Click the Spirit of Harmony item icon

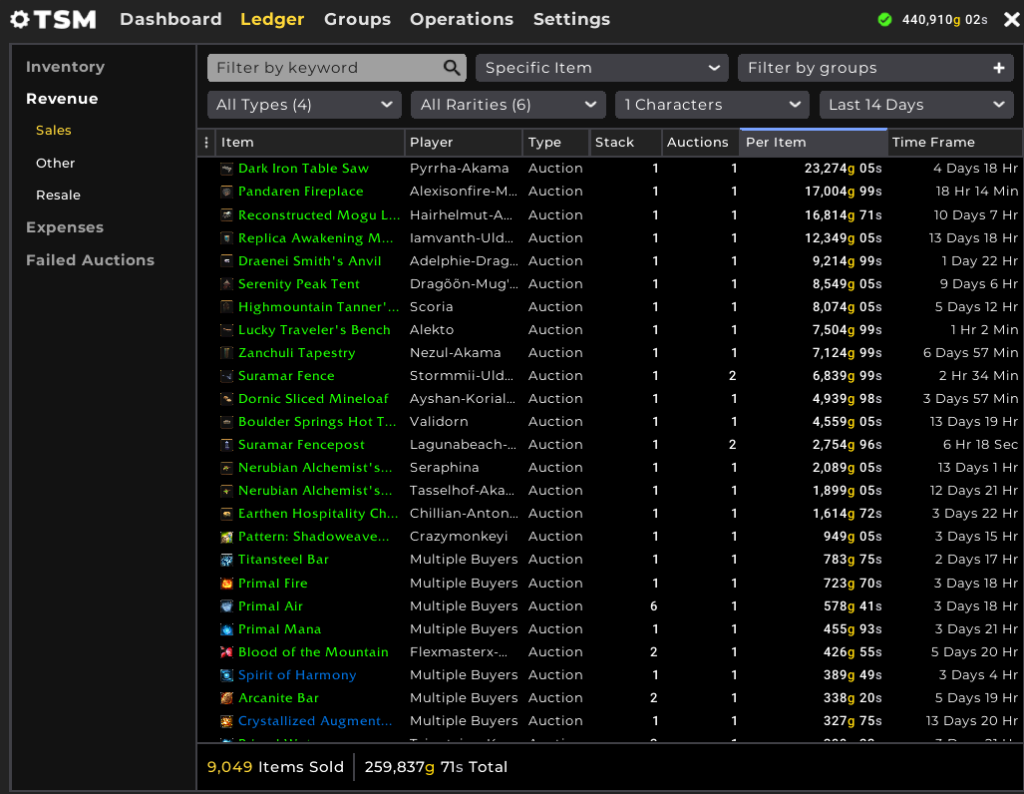(227, 675)
